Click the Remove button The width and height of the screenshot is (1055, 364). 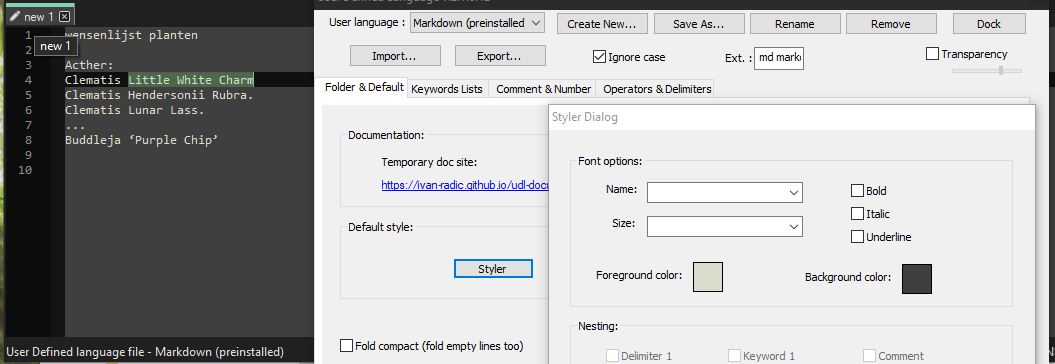[891, 24]
